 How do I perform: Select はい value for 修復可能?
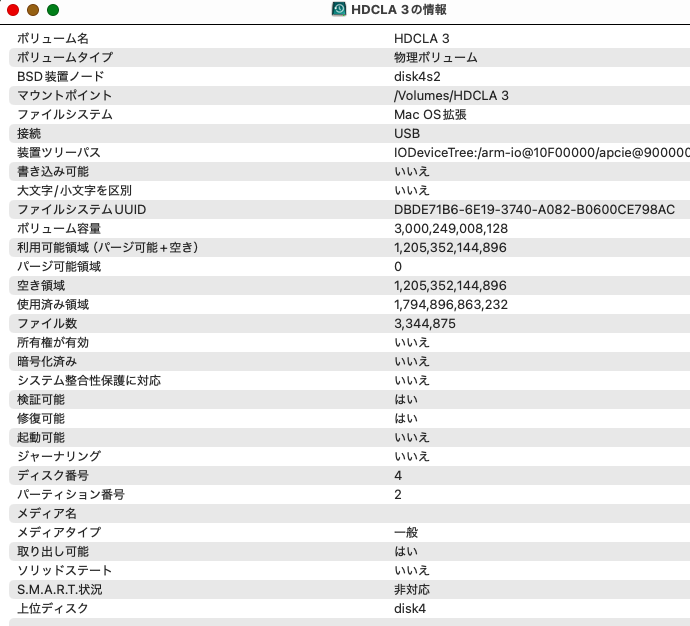[x=406, y=418]
